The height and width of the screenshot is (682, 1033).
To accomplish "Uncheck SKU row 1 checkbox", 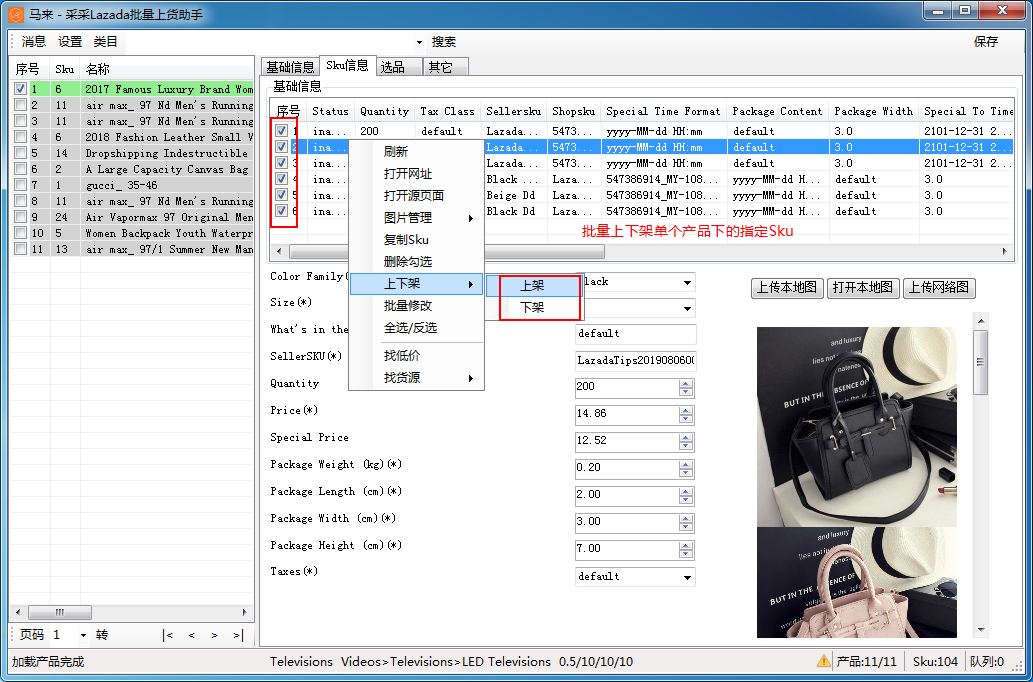I will 281,131.
